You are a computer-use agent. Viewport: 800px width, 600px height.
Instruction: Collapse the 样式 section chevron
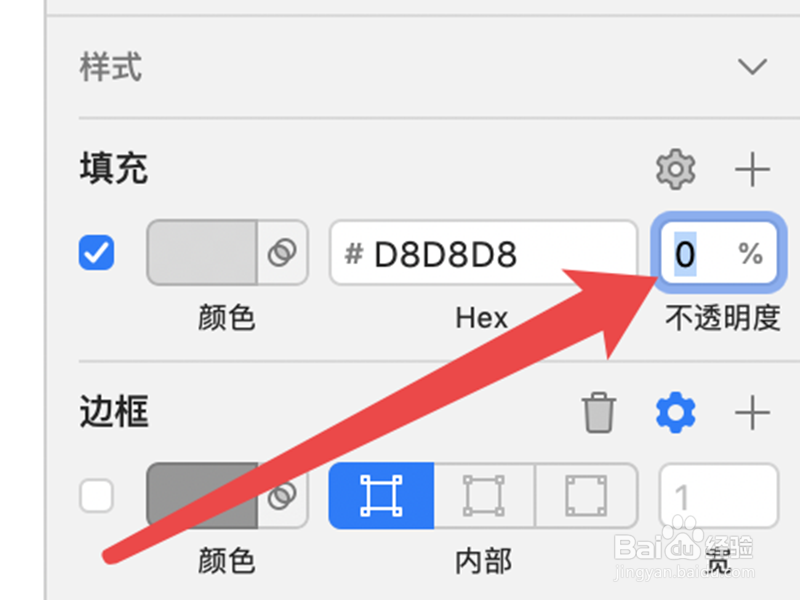(752, 66)
